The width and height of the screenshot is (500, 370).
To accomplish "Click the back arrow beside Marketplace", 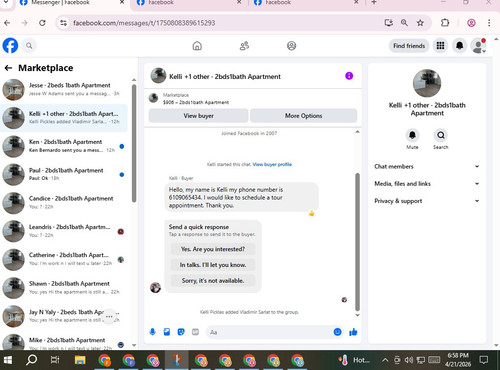I will click(x=8, y=68).
